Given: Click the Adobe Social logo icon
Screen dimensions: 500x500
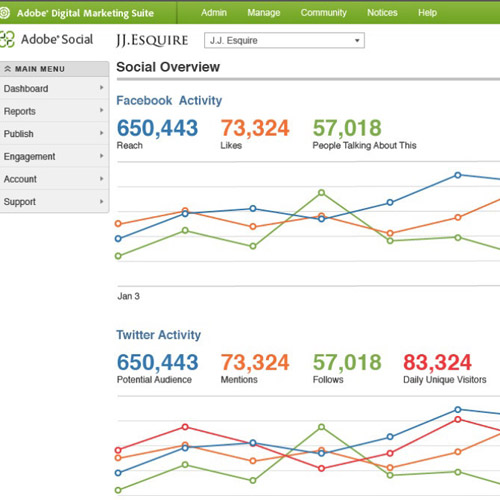Looking at the screenshot, I should click(x=7, y=39).
